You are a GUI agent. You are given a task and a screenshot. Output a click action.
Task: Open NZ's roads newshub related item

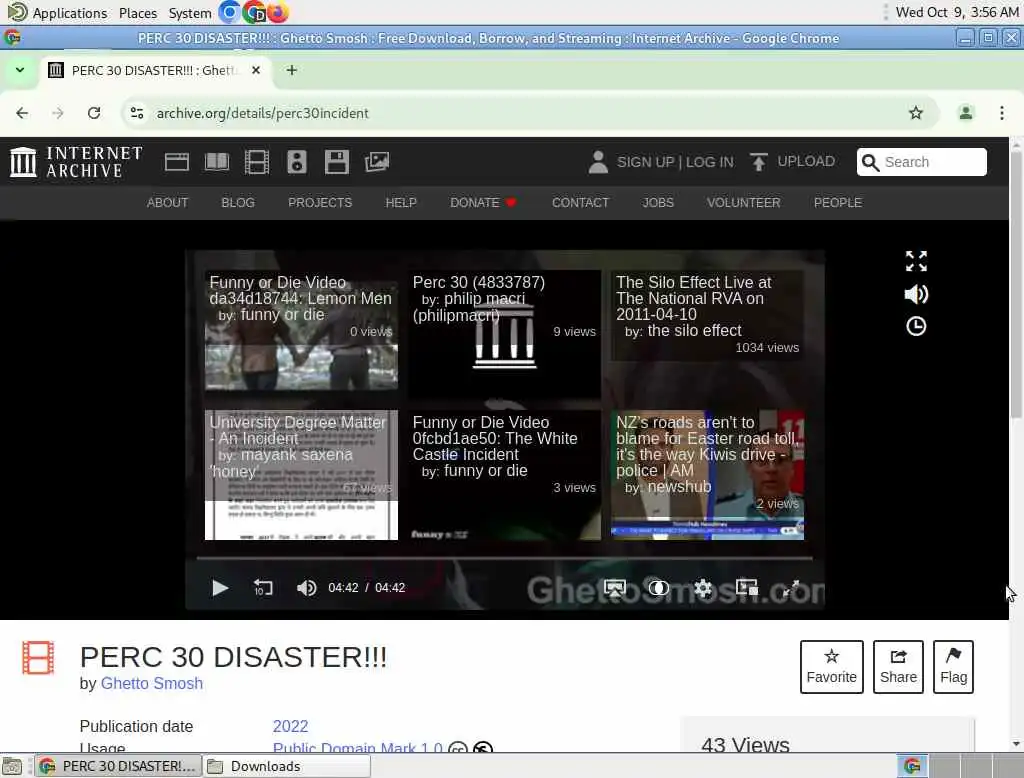click(707, 475)
